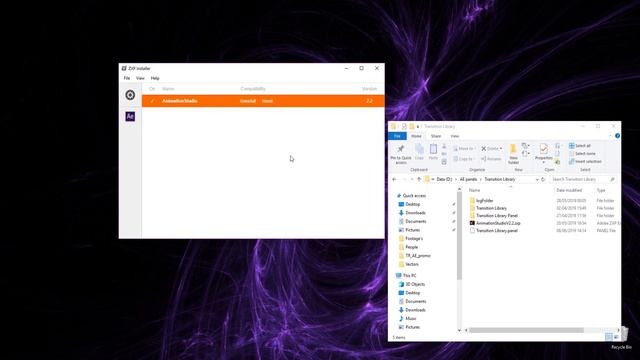The image size is (640, 360).
Task: Sort by the Date modified column header
Action: (x=569, y=190)
